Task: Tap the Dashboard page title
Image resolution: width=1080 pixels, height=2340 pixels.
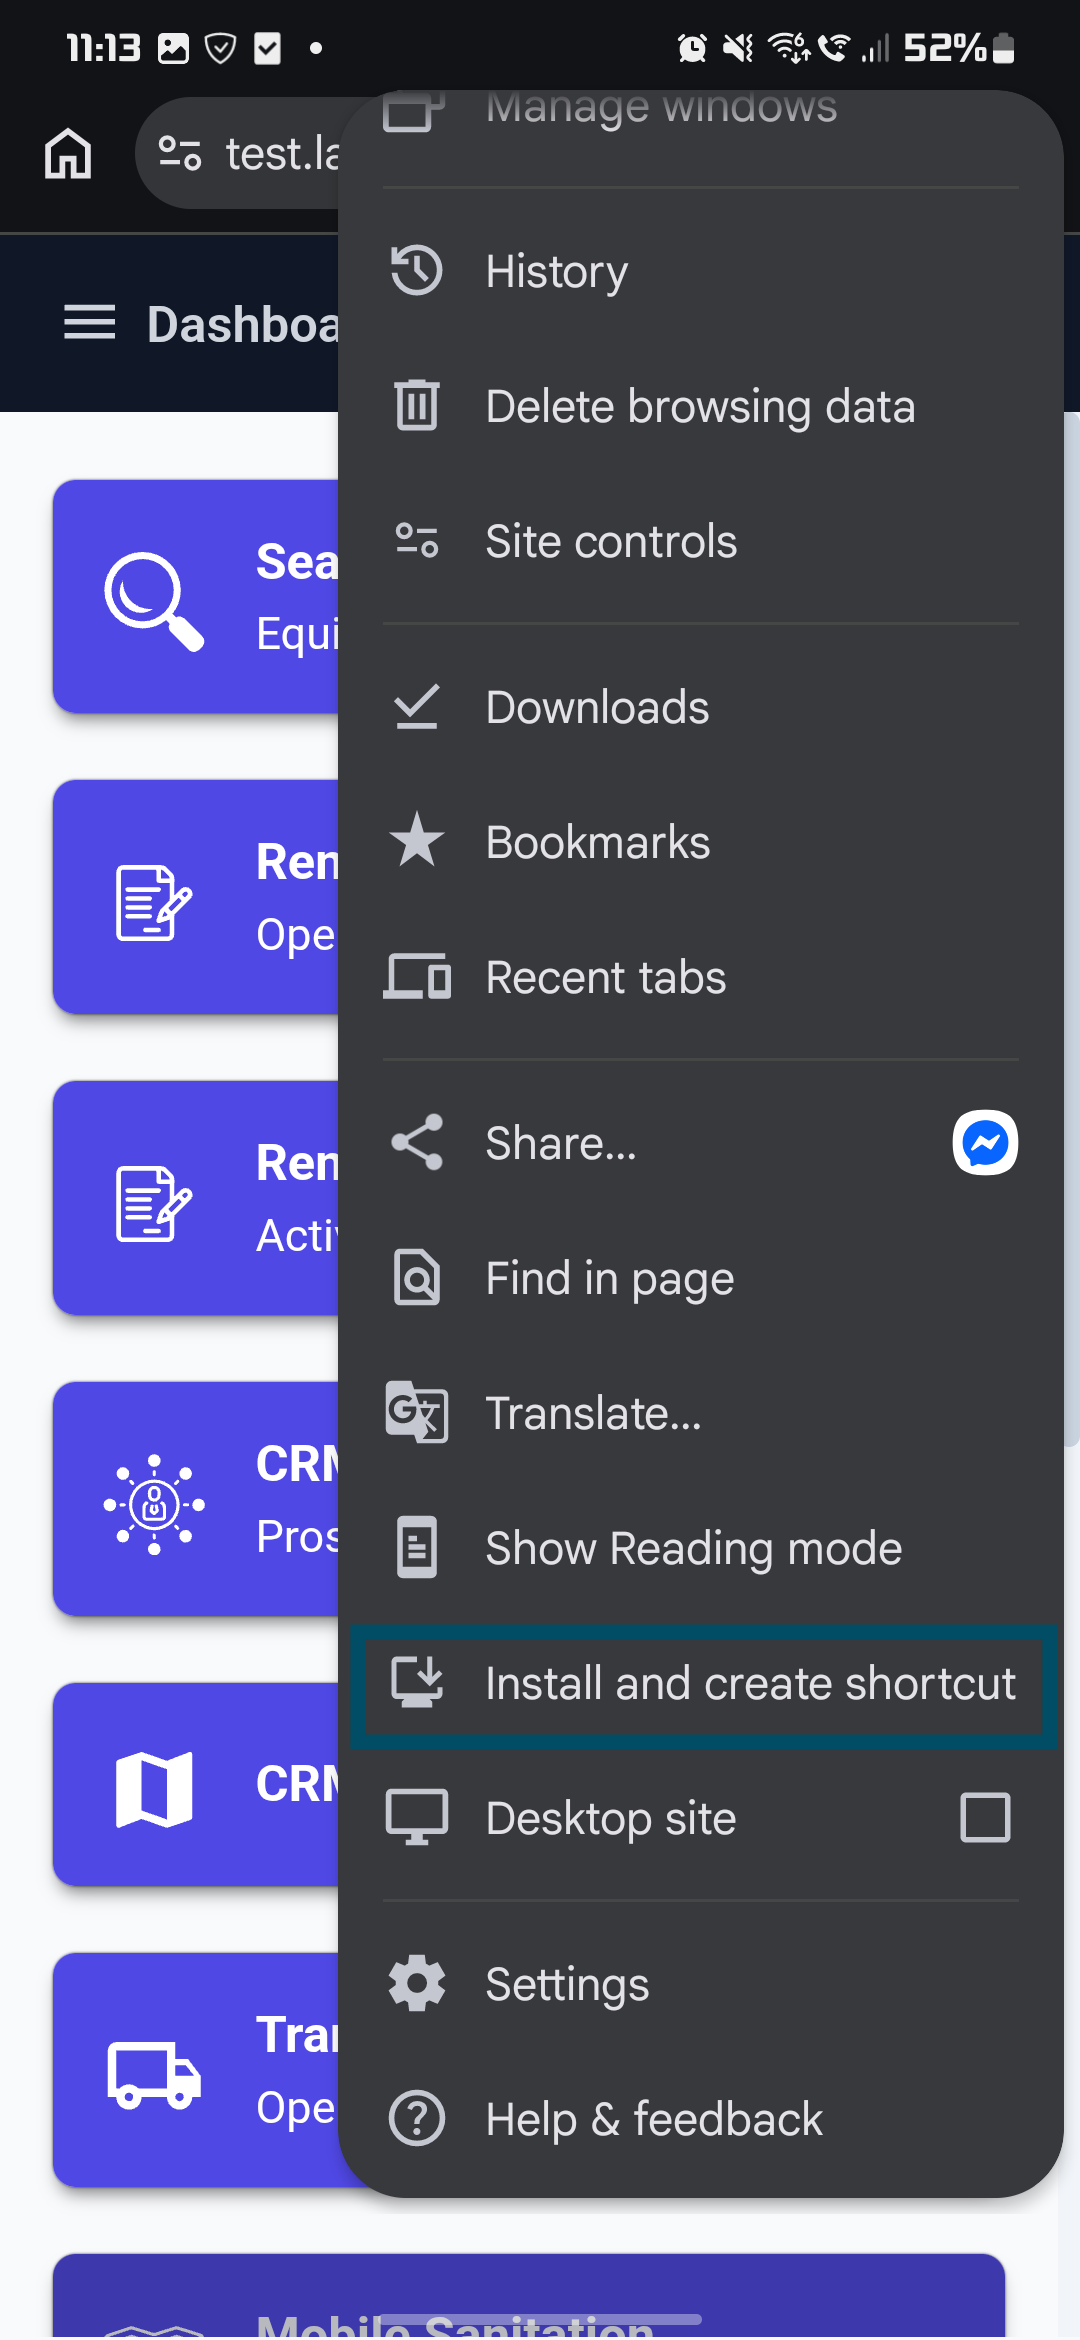Action: pos(243,324)
